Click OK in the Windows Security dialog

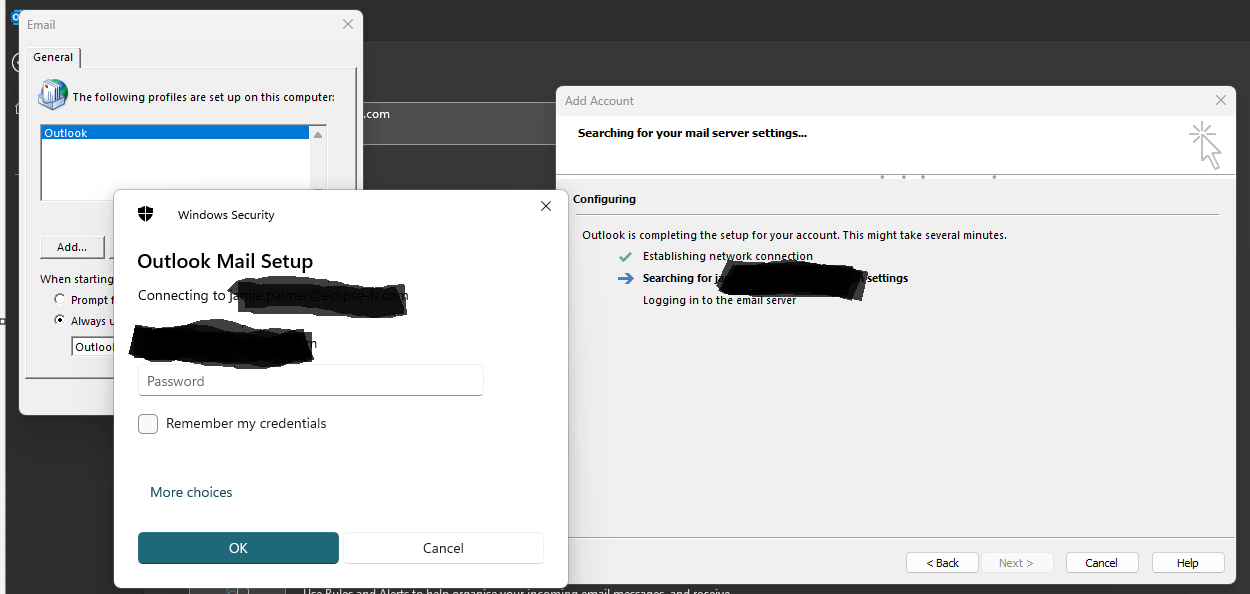pos(238,548)
